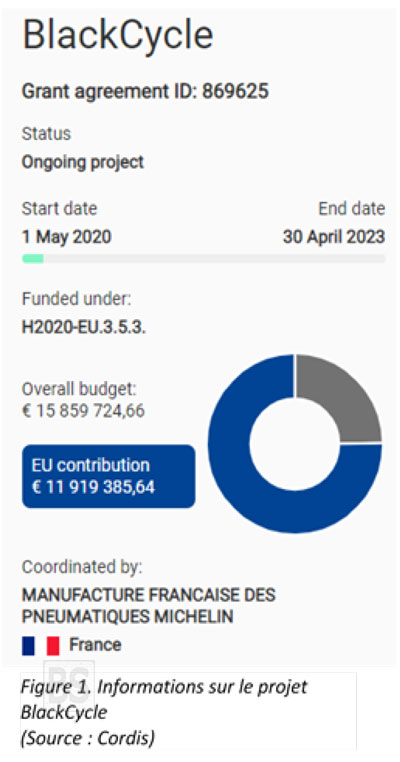Image resolution: width=400 pixels, height=762 pixels.
Task: Click the BlackCycle project title
Action: coord(118,35)
